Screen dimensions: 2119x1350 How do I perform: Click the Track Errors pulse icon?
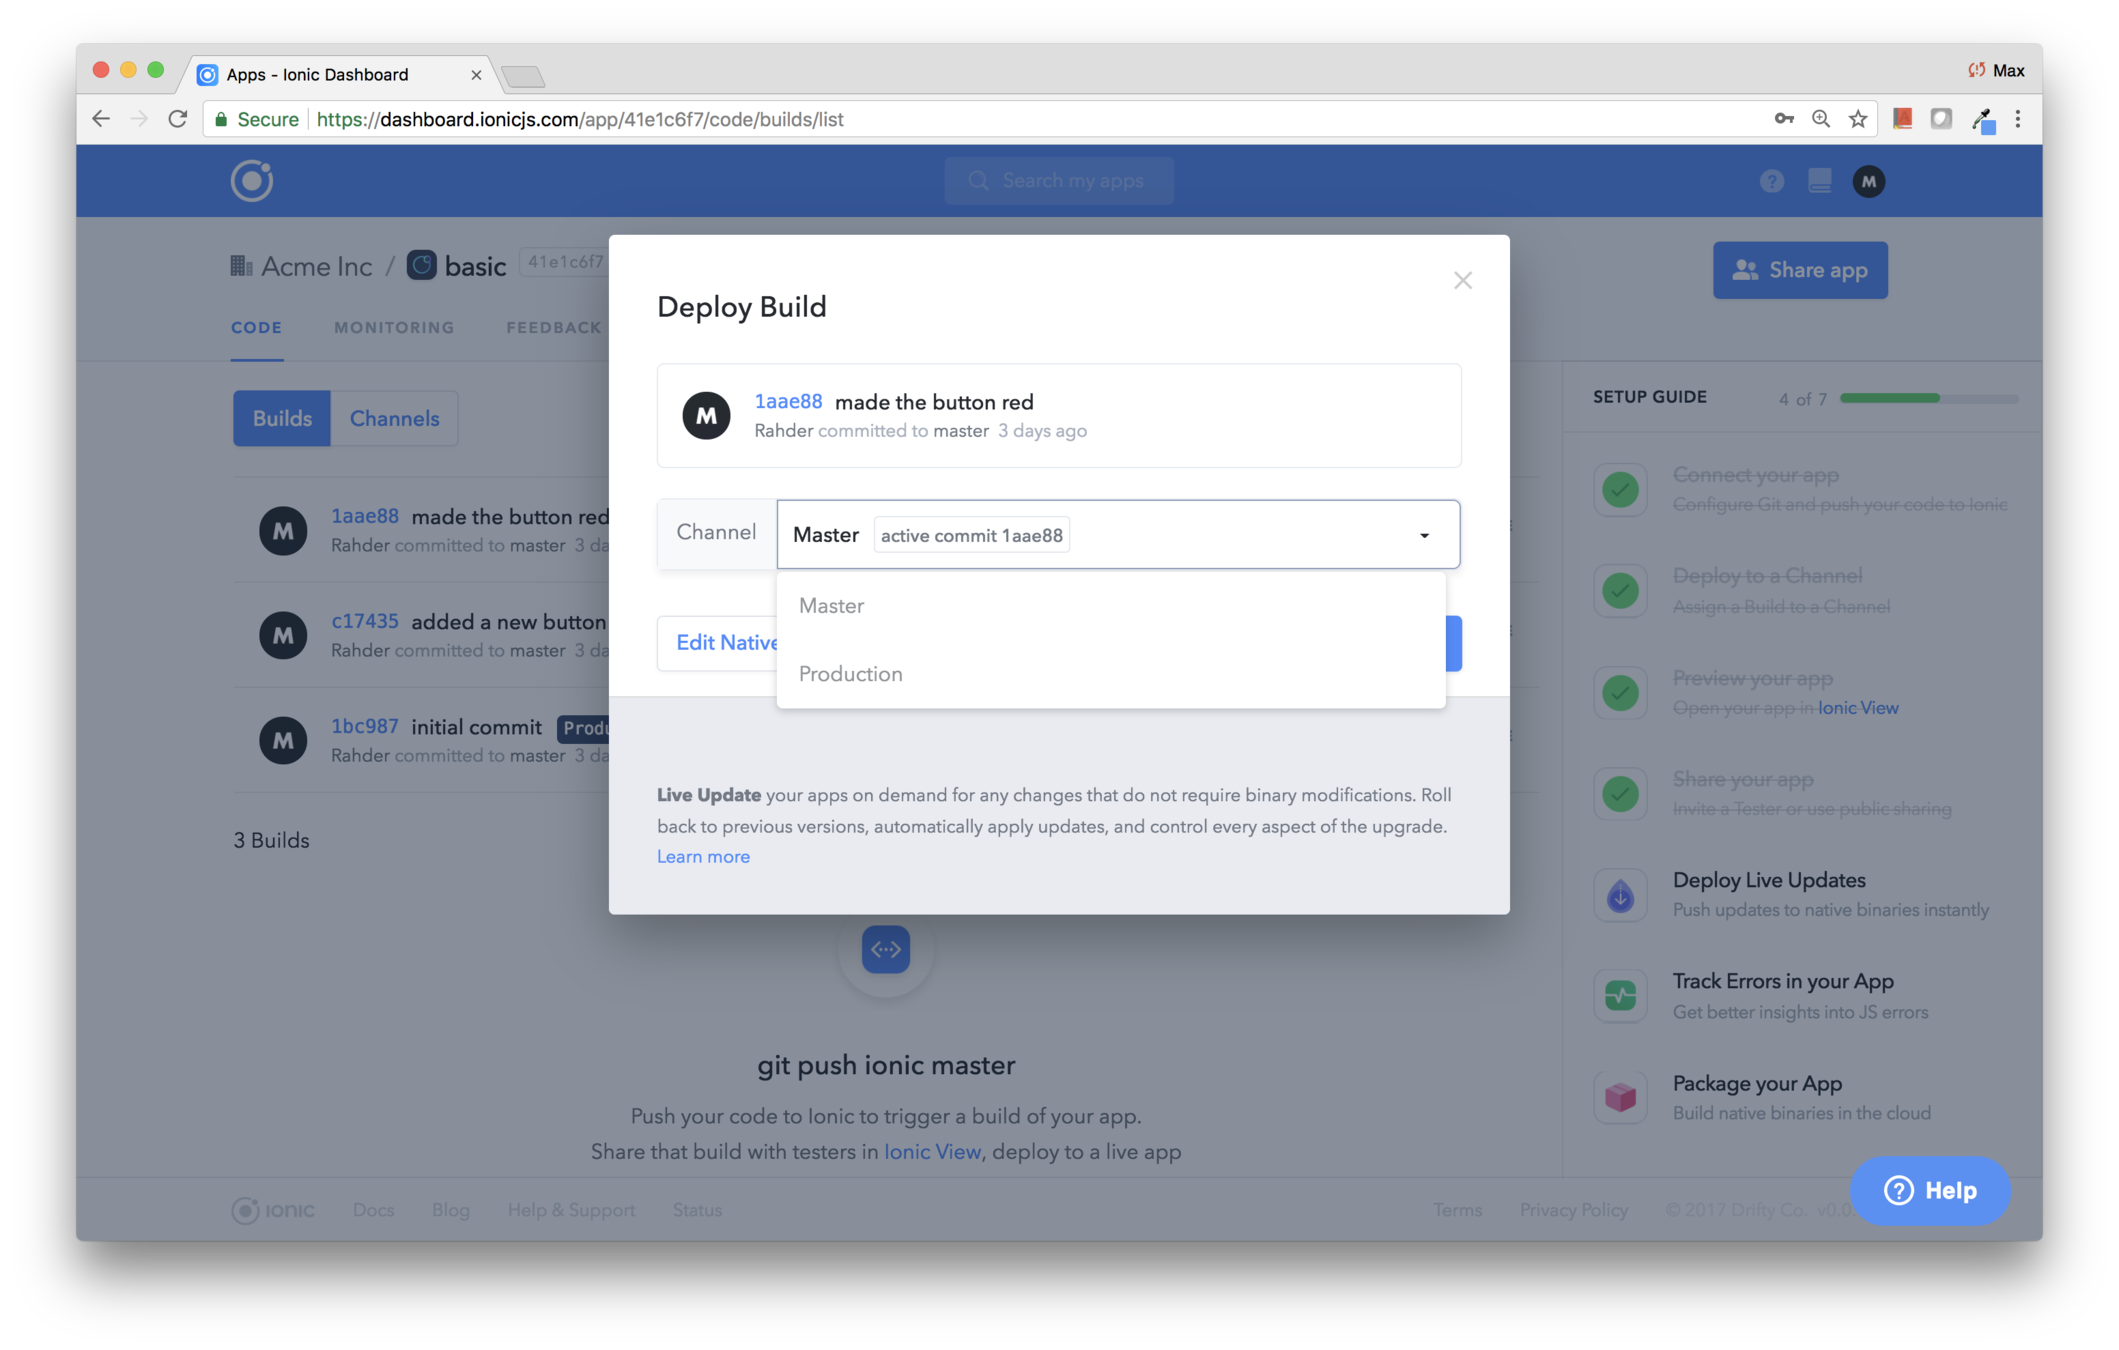1620,996
